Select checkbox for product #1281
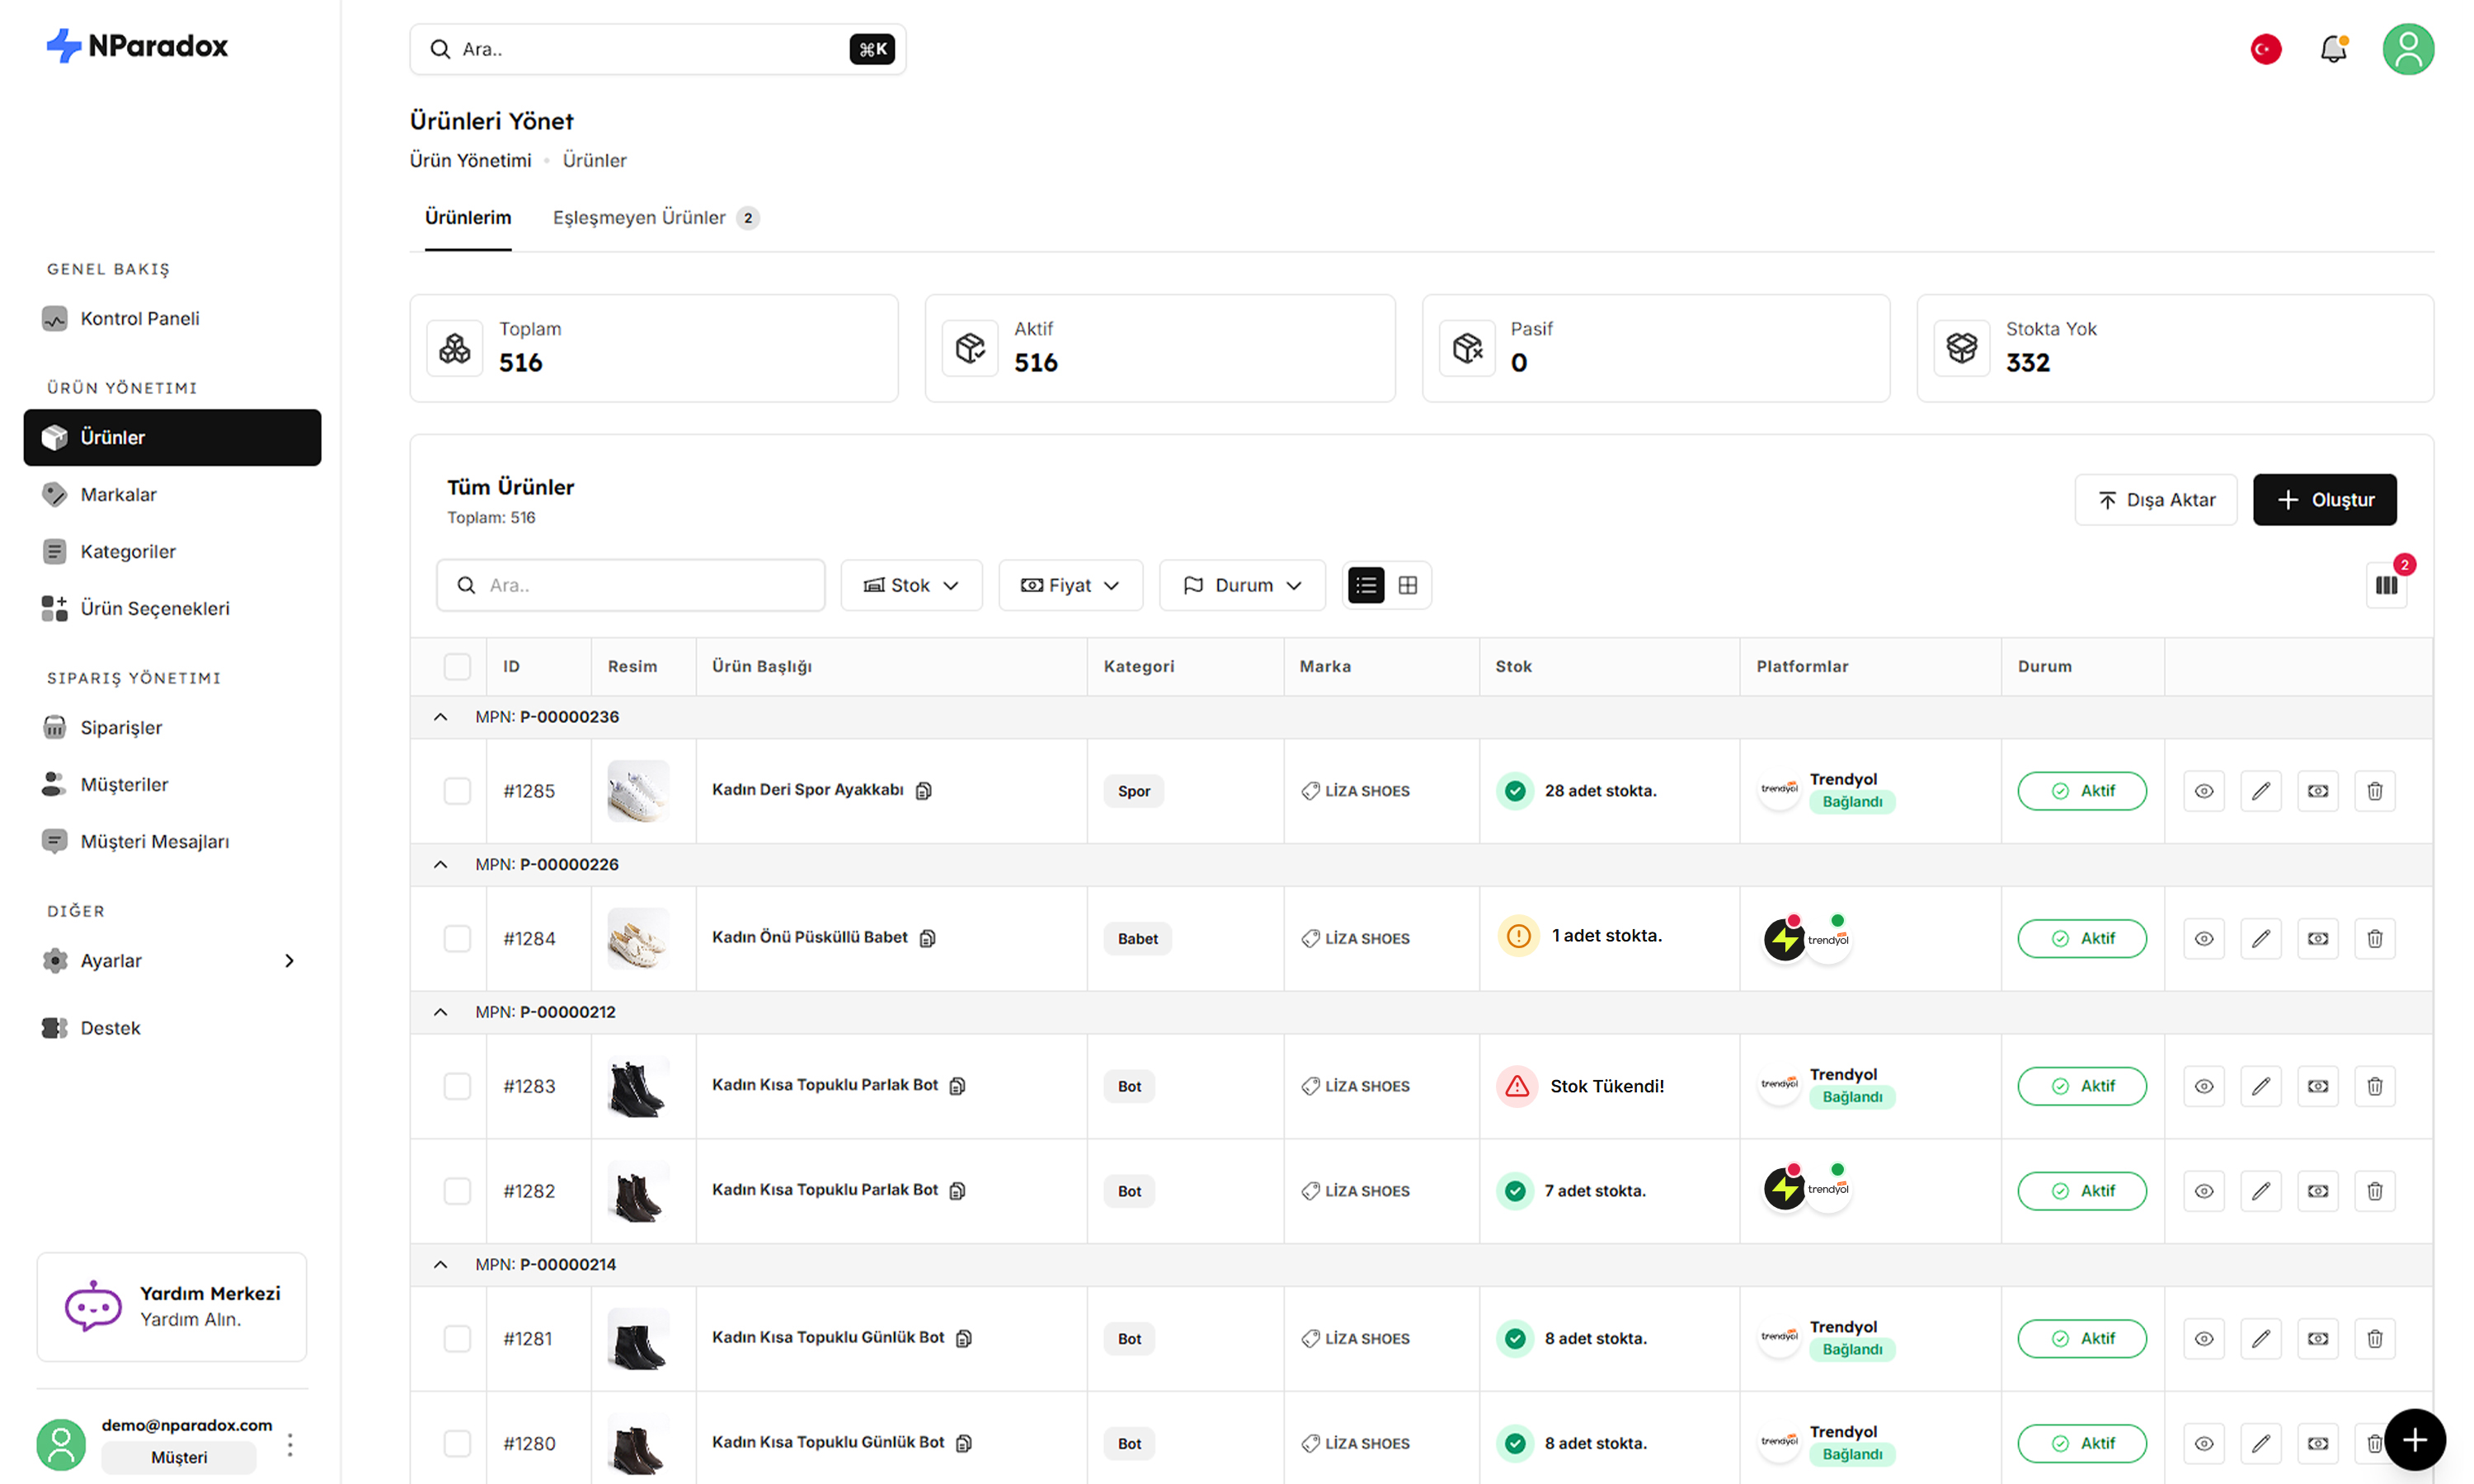Screen dimensions: 2474x1484 point(457,1338)
